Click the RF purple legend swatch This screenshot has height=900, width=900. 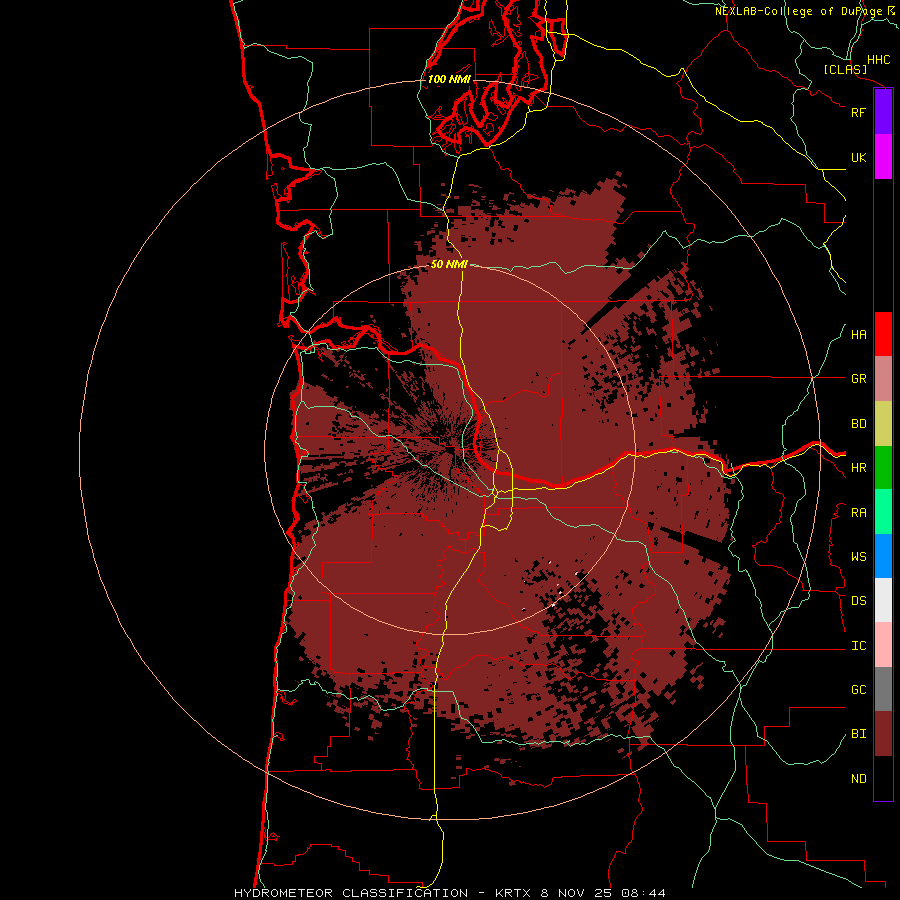[x=883, y=111]
